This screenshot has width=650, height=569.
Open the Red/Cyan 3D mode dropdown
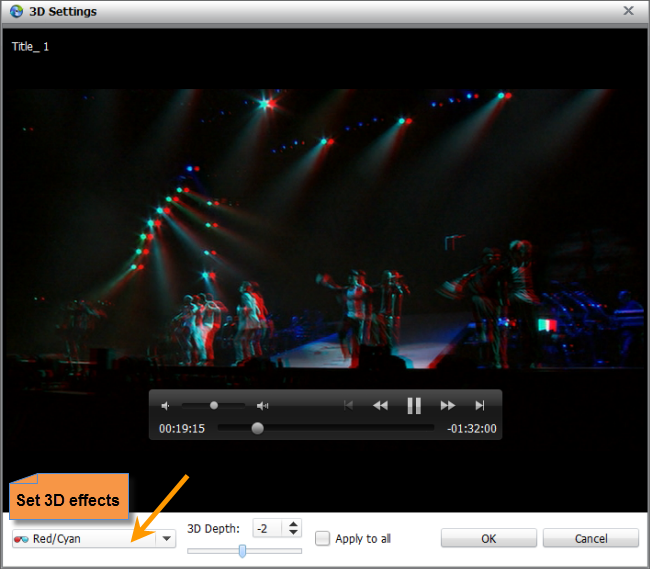[166, 539]
